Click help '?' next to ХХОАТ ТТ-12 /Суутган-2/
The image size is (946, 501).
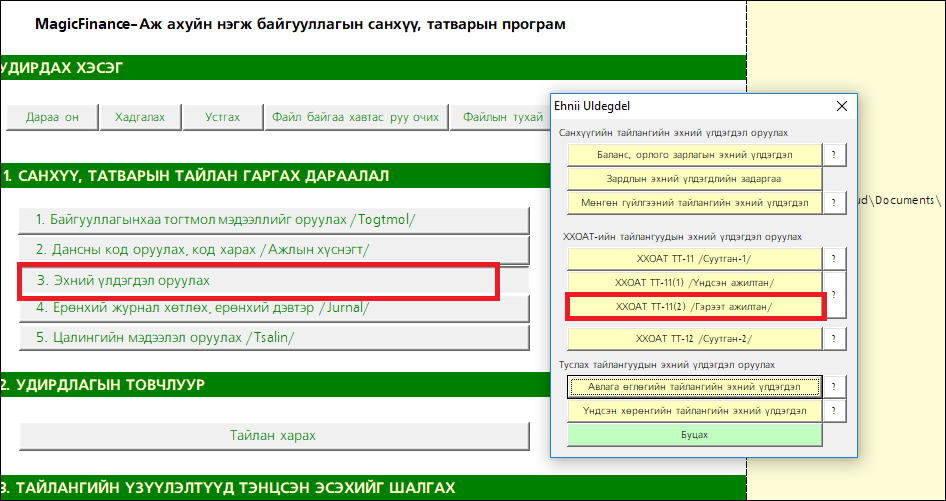834,338
